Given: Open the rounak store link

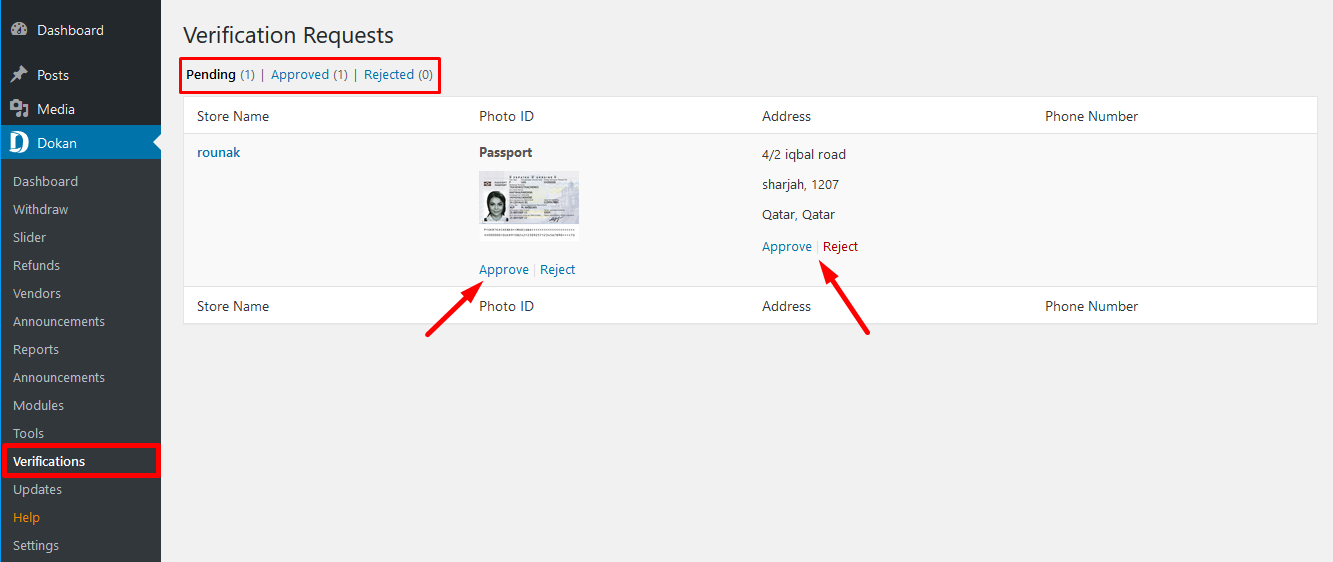Looking at the screenshot, I should [x=219, y=153].
